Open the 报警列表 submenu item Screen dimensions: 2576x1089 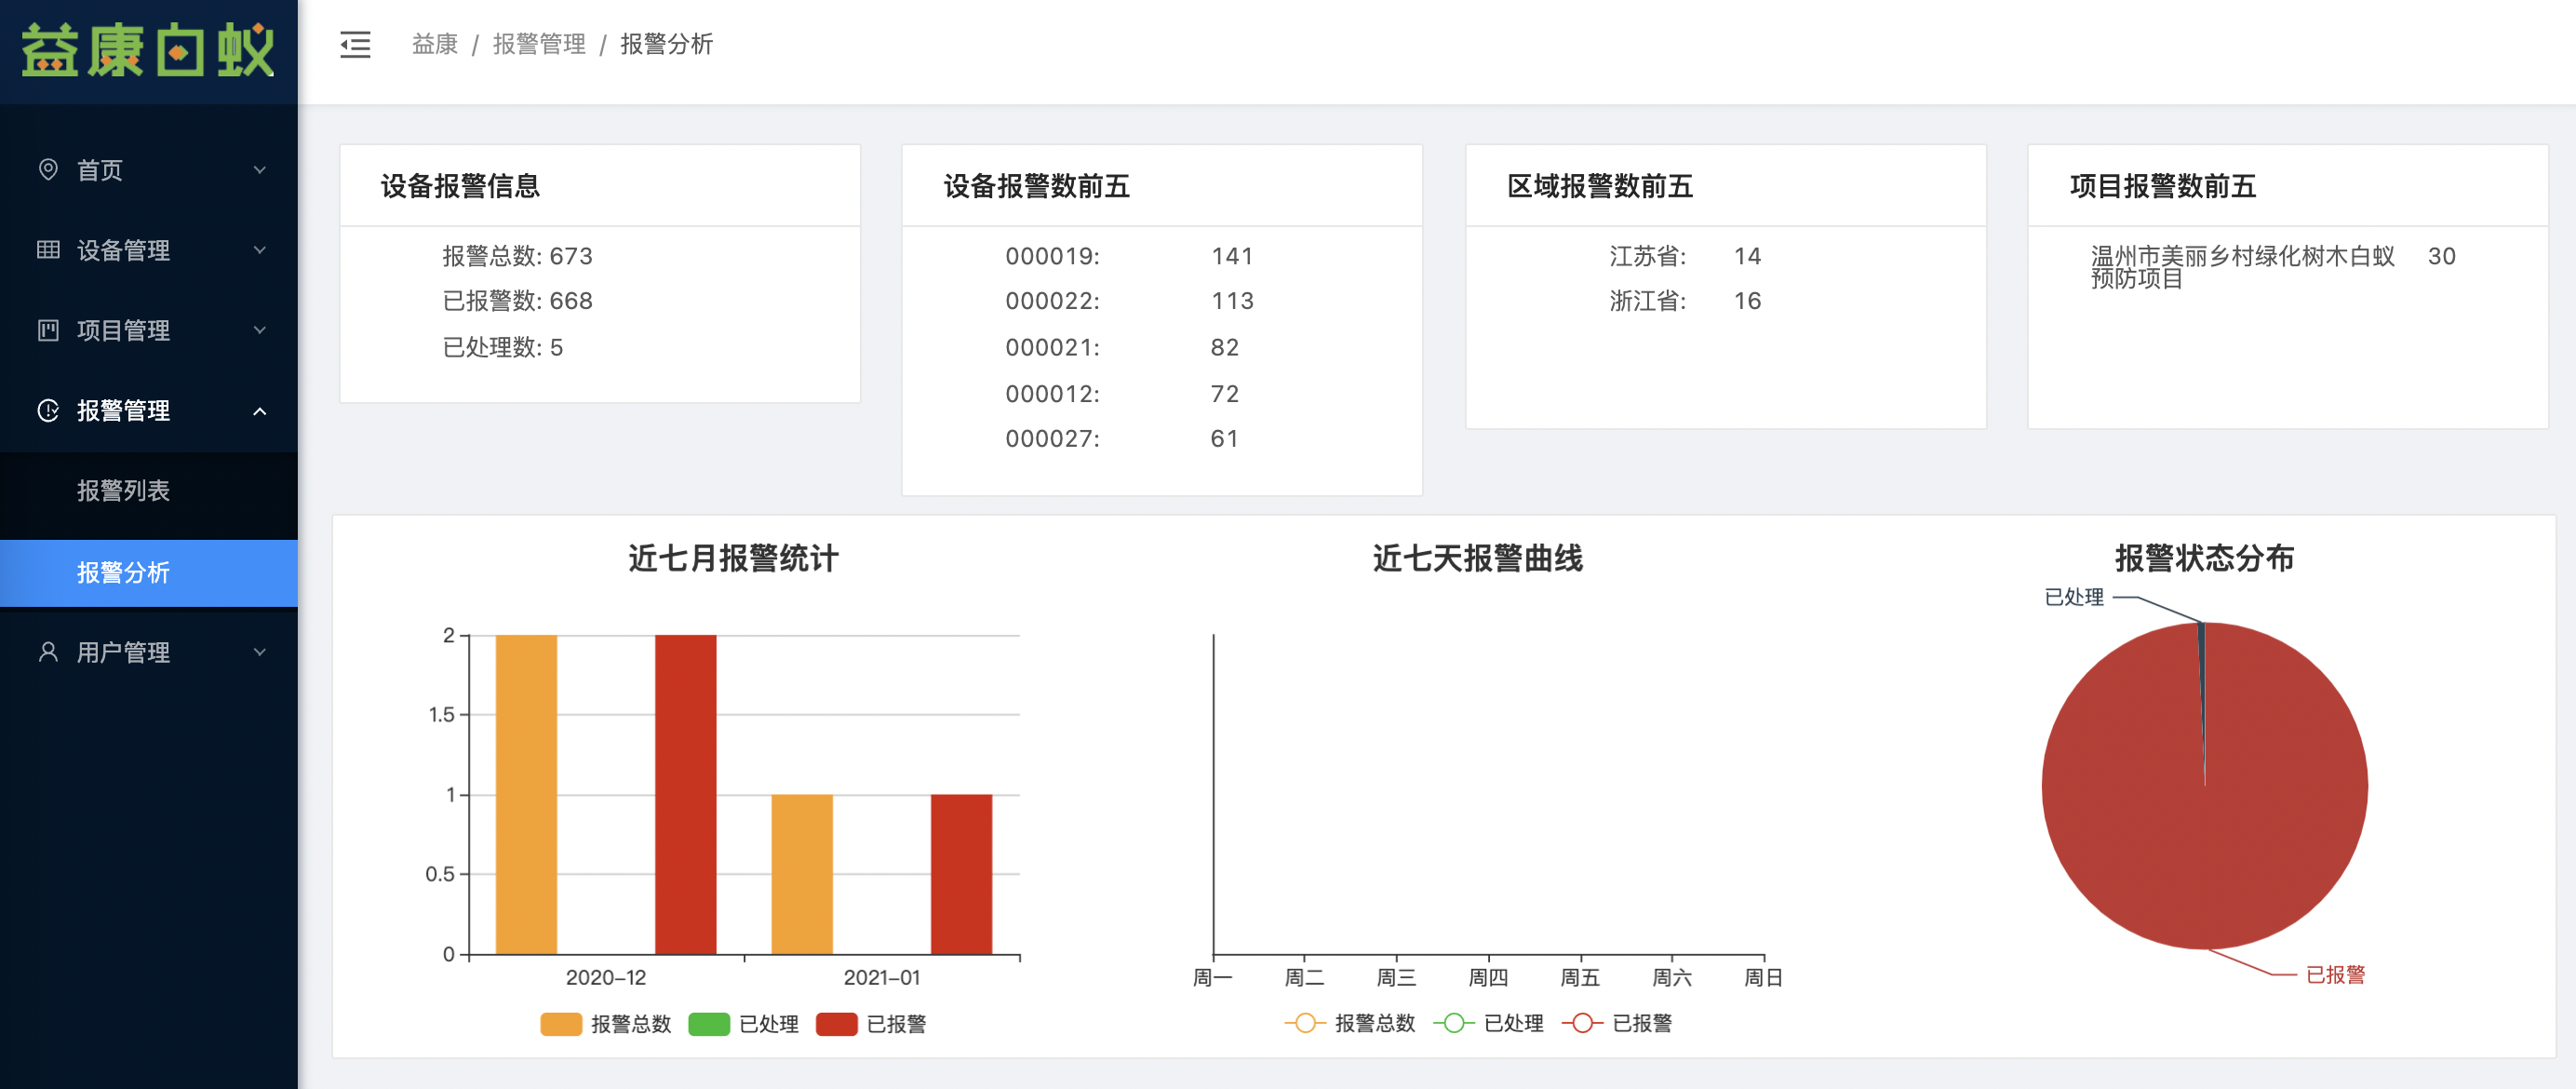click(x=123, y=491)
